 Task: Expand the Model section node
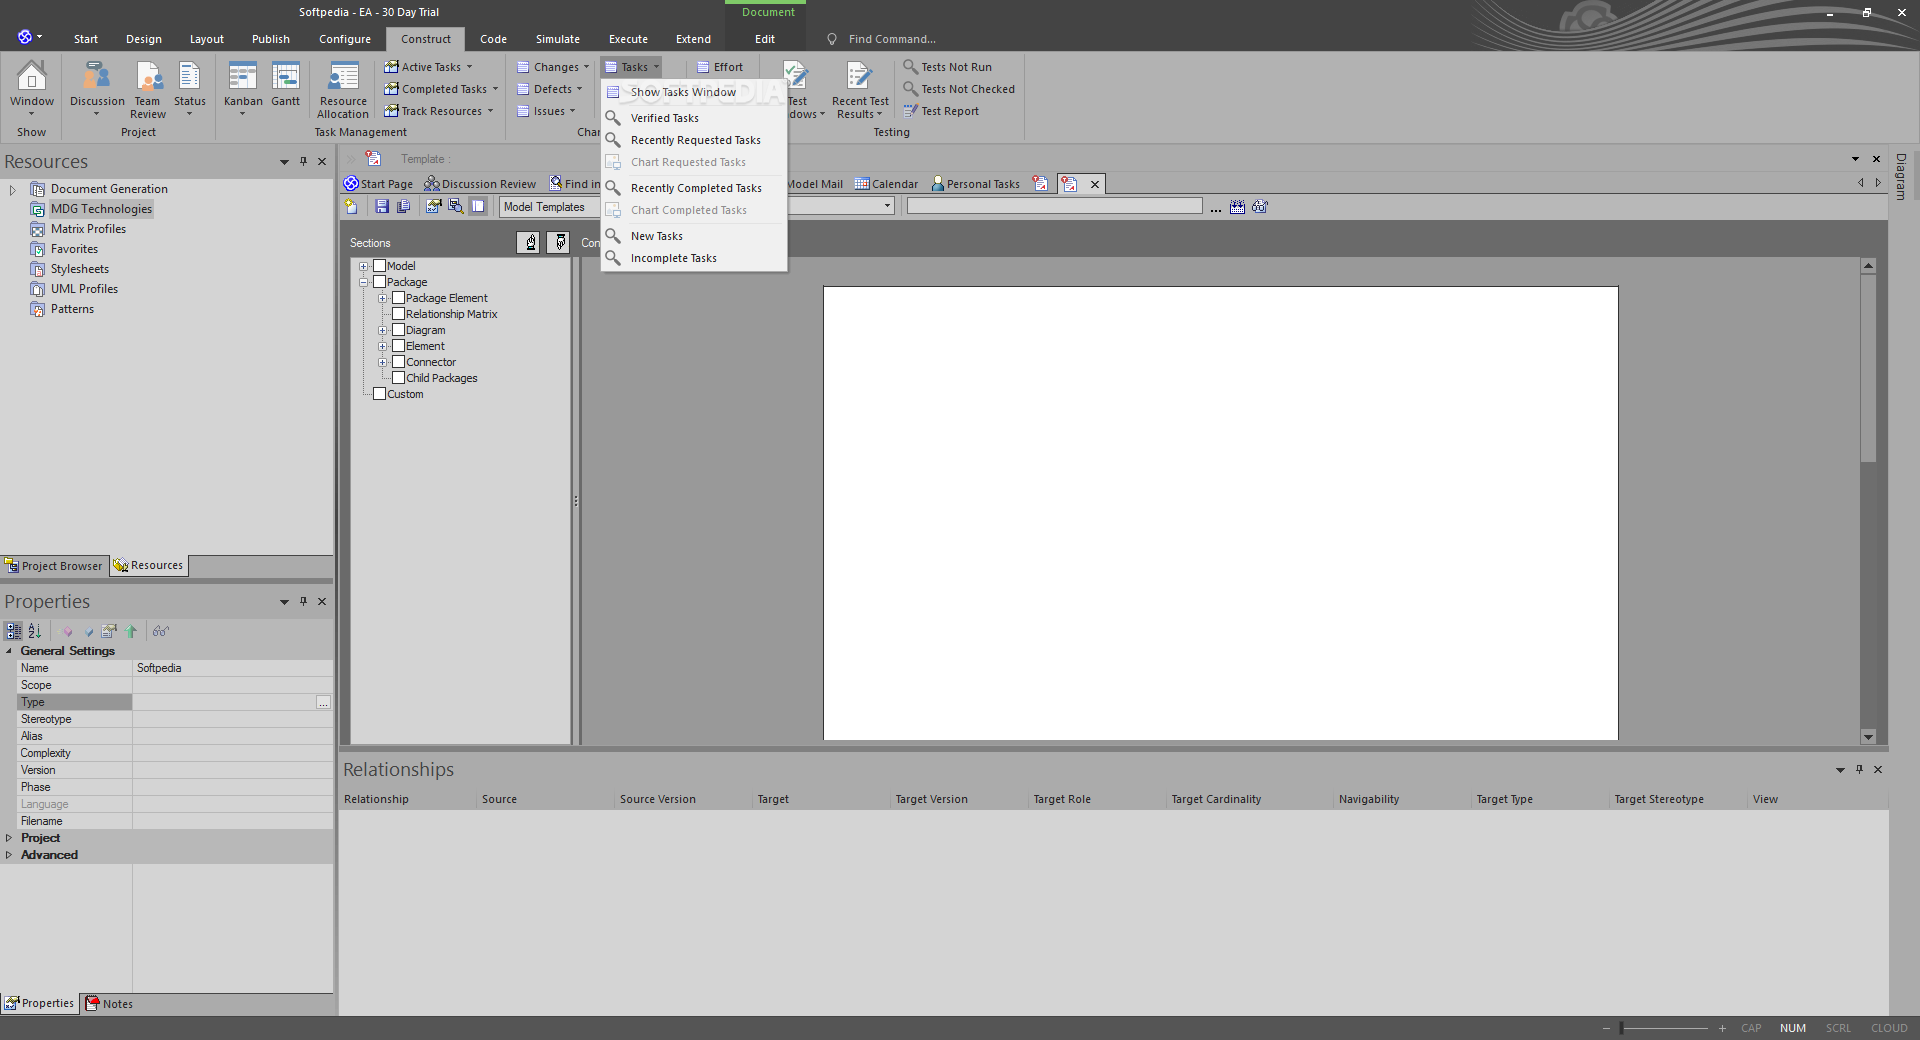click(363, 266)
